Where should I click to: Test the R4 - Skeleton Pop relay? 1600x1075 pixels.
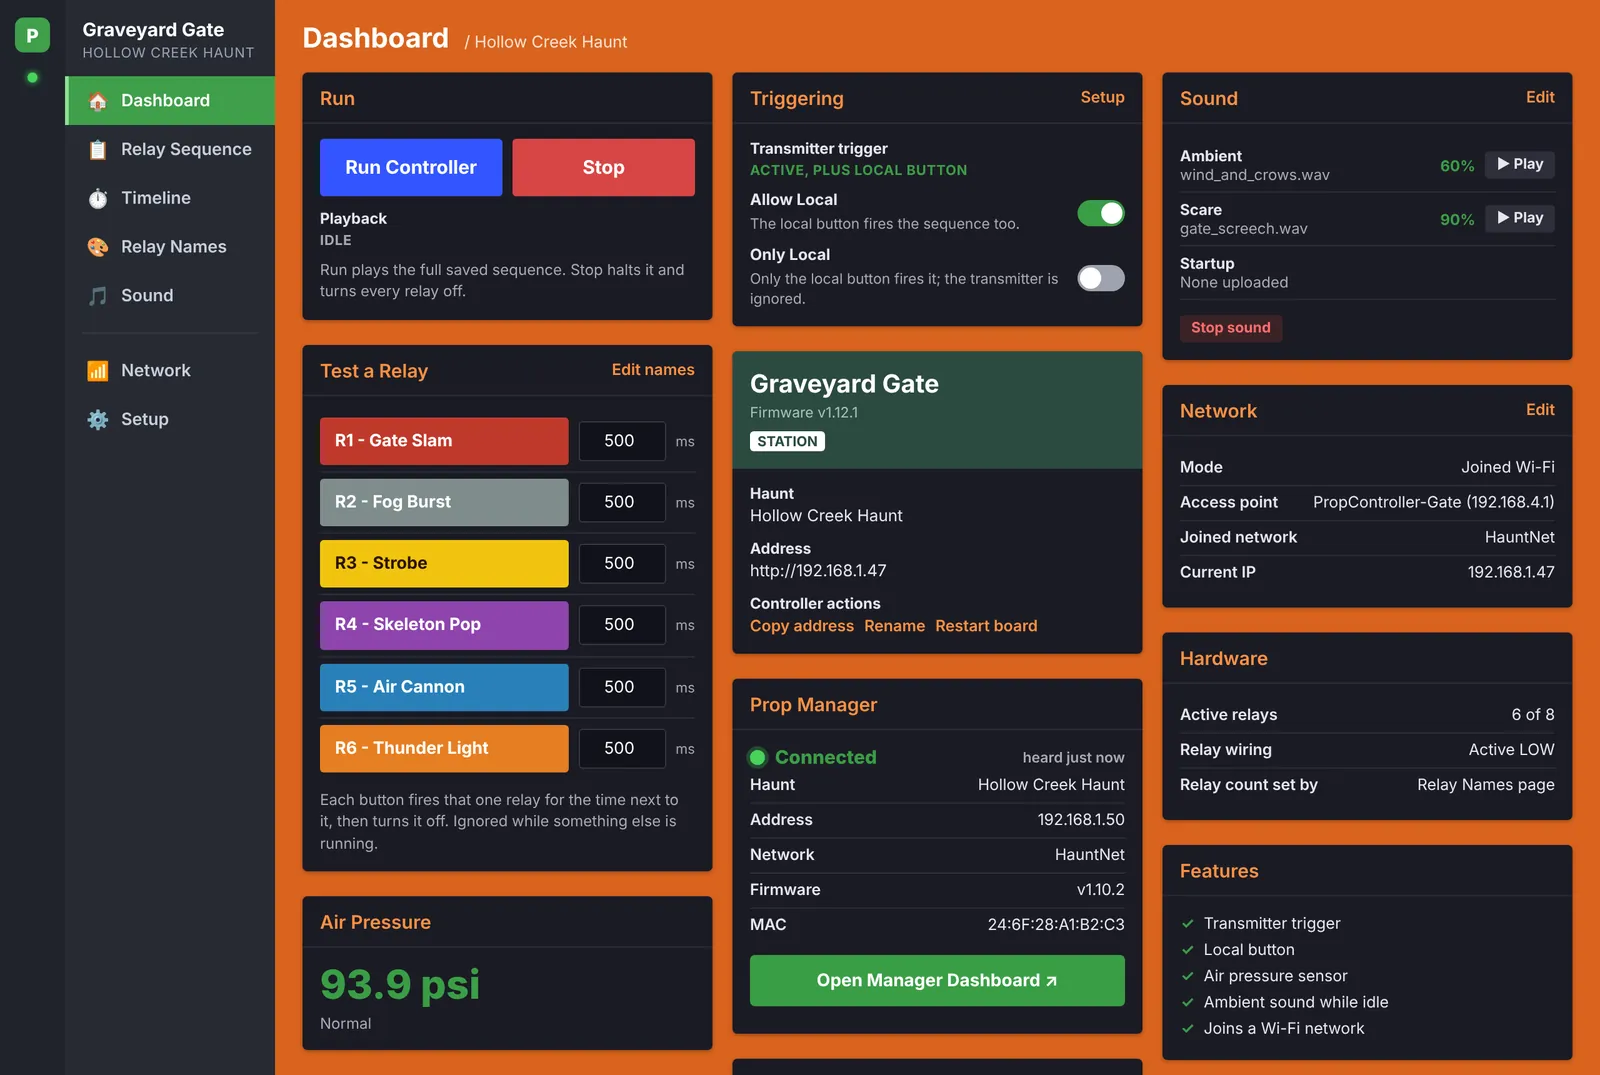click(444, 625)
